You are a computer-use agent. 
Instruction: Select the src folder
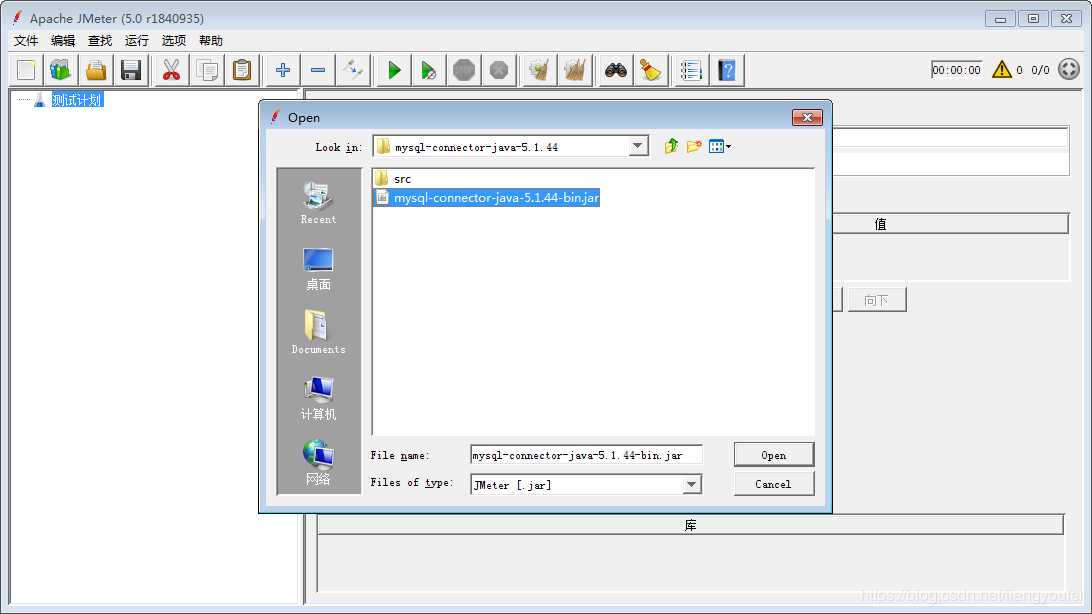point(393,179)
